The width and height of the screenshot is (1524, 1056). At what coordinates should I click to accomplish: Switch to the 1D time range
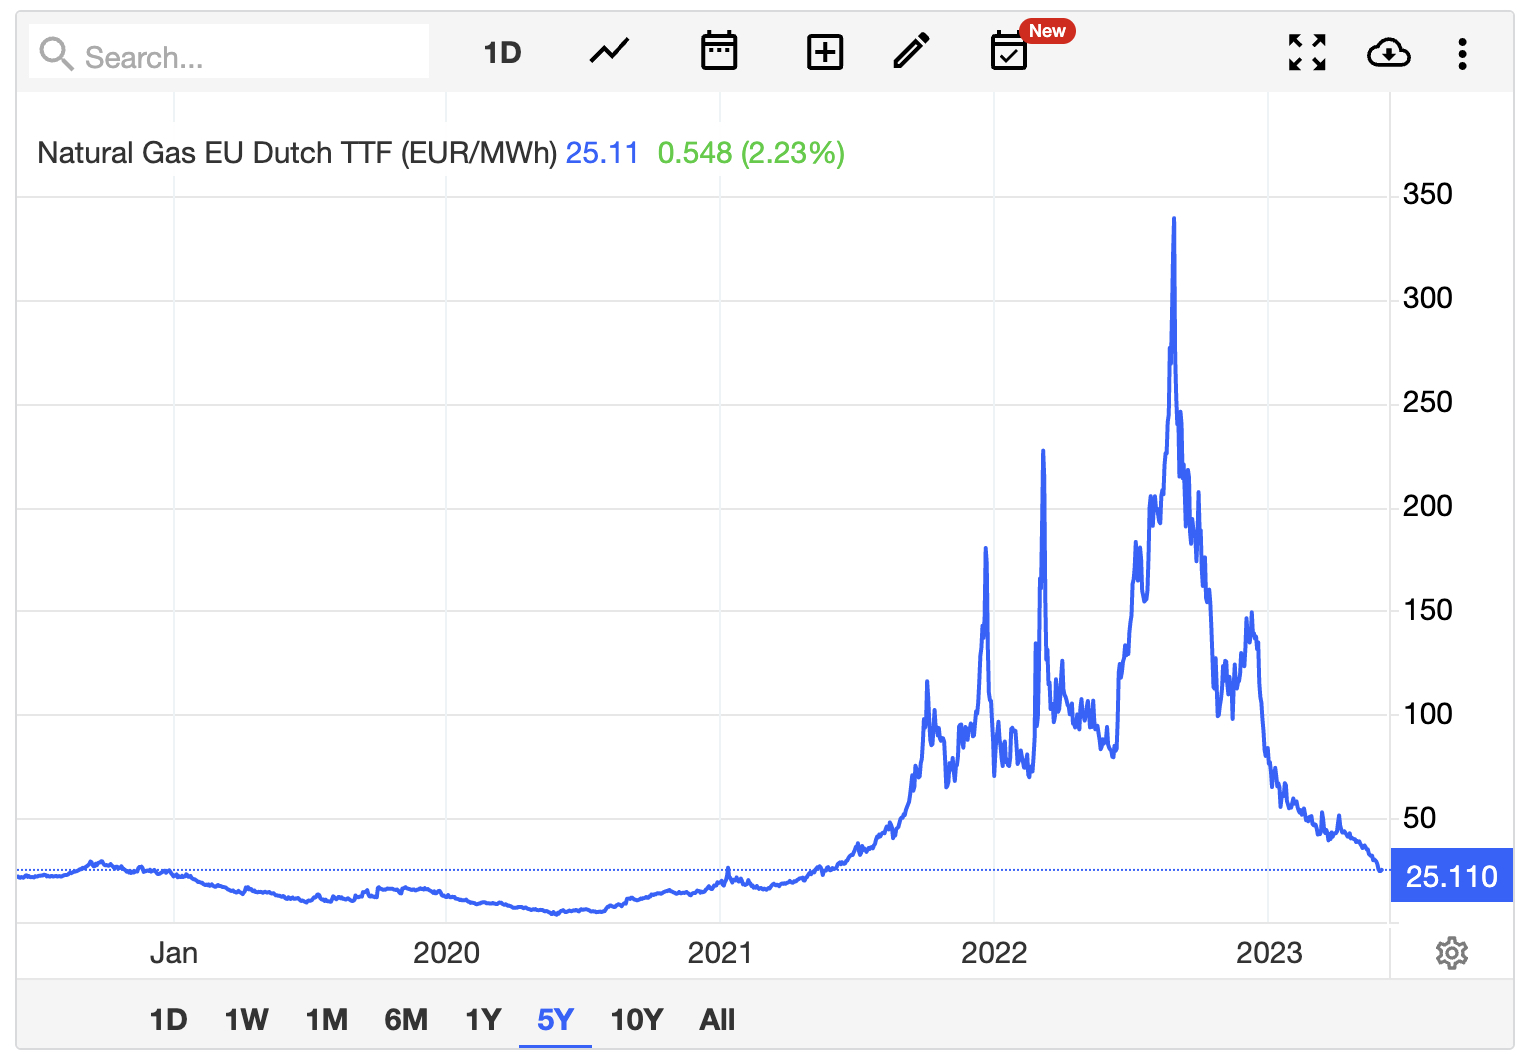point(168,1020)
